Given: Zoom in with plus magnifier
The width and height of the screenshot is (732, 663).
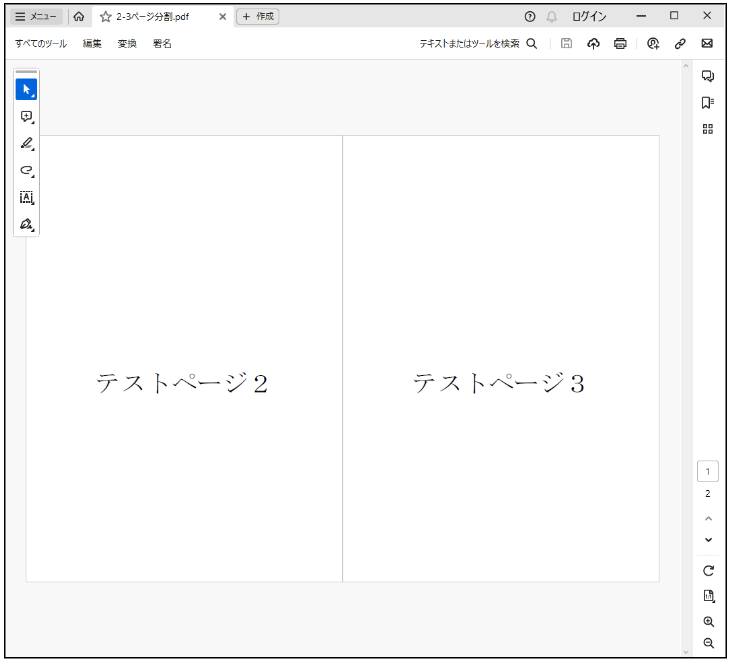Looking at the screenshot, I should 709,622.
